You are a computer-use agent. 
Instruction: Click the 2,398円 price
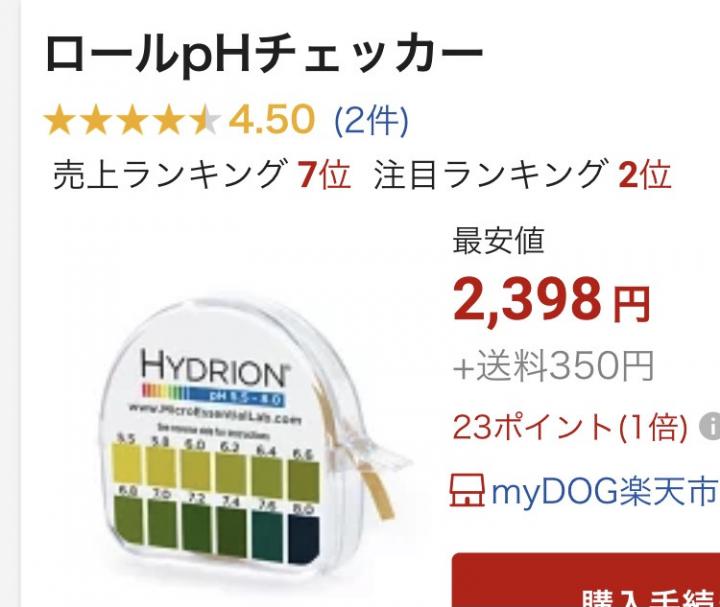551,301
